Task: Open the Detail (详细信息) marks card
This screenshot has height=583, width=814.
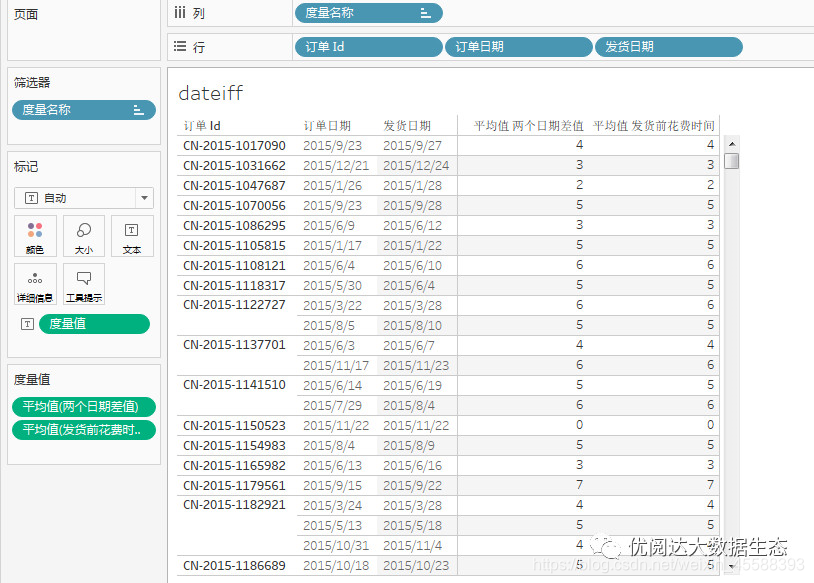Action: (35, 283)
